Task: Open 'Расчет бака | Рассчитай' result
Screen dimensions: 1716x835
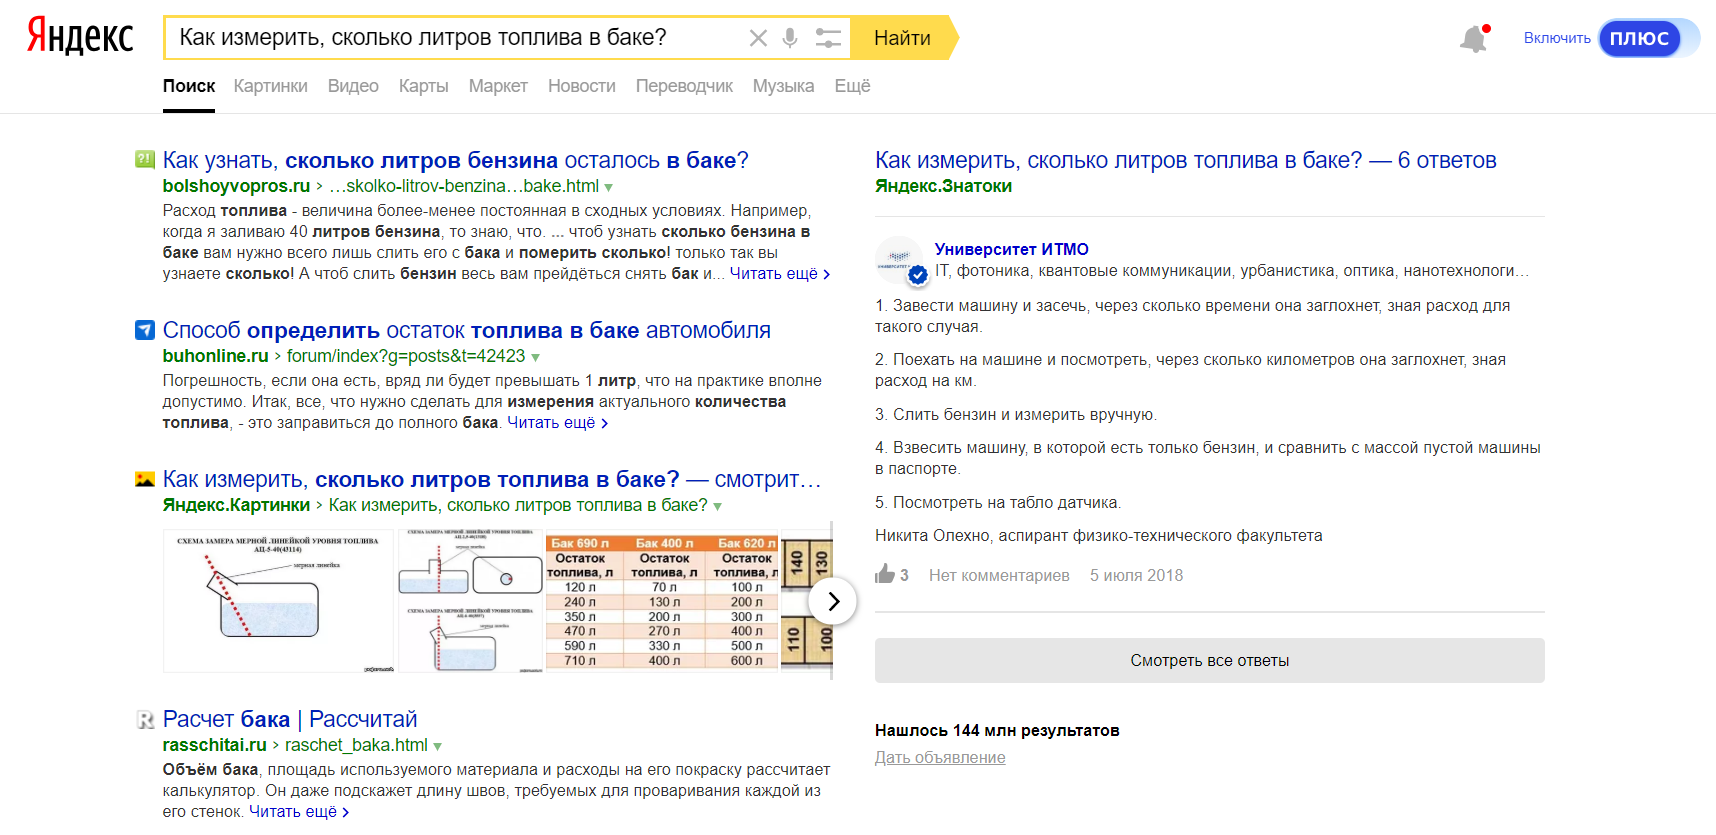Action: 290,719
